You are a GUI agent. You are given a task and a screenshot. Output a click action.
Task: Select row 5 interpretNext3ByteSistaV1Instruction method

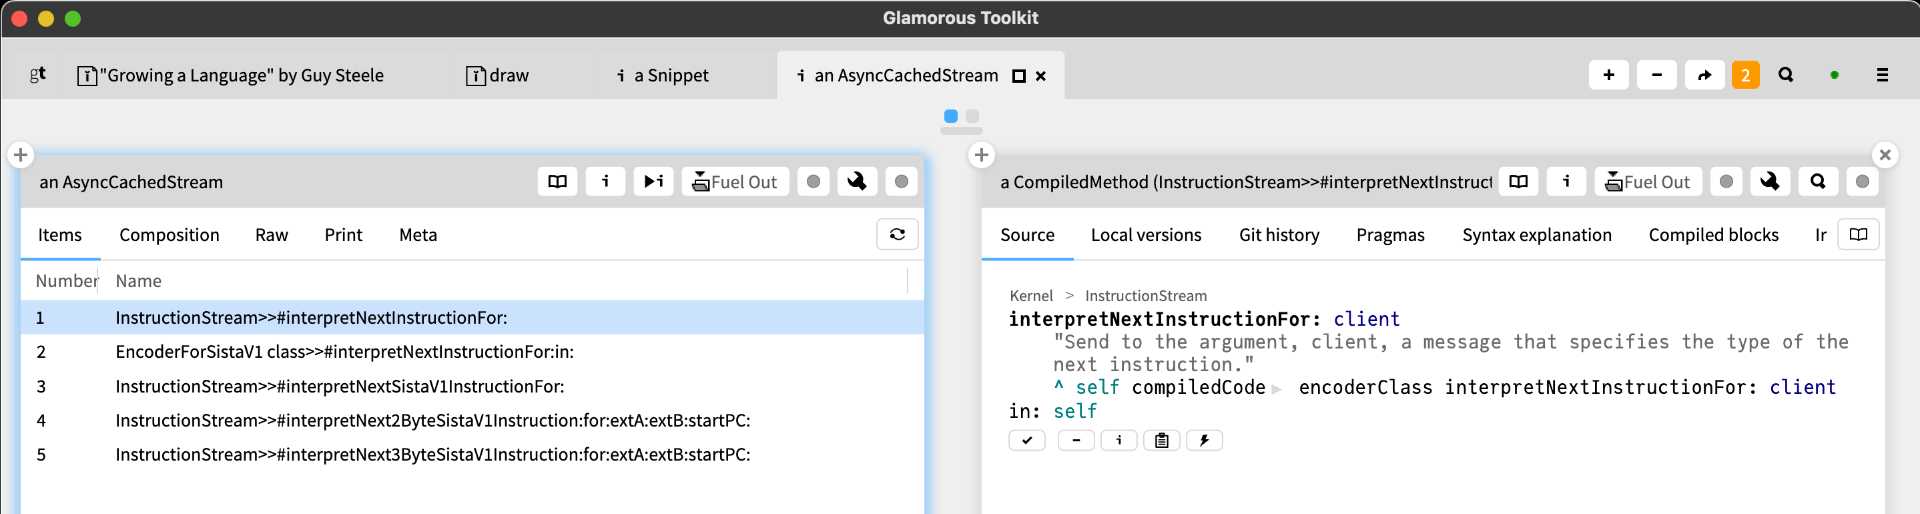(472, 455)
